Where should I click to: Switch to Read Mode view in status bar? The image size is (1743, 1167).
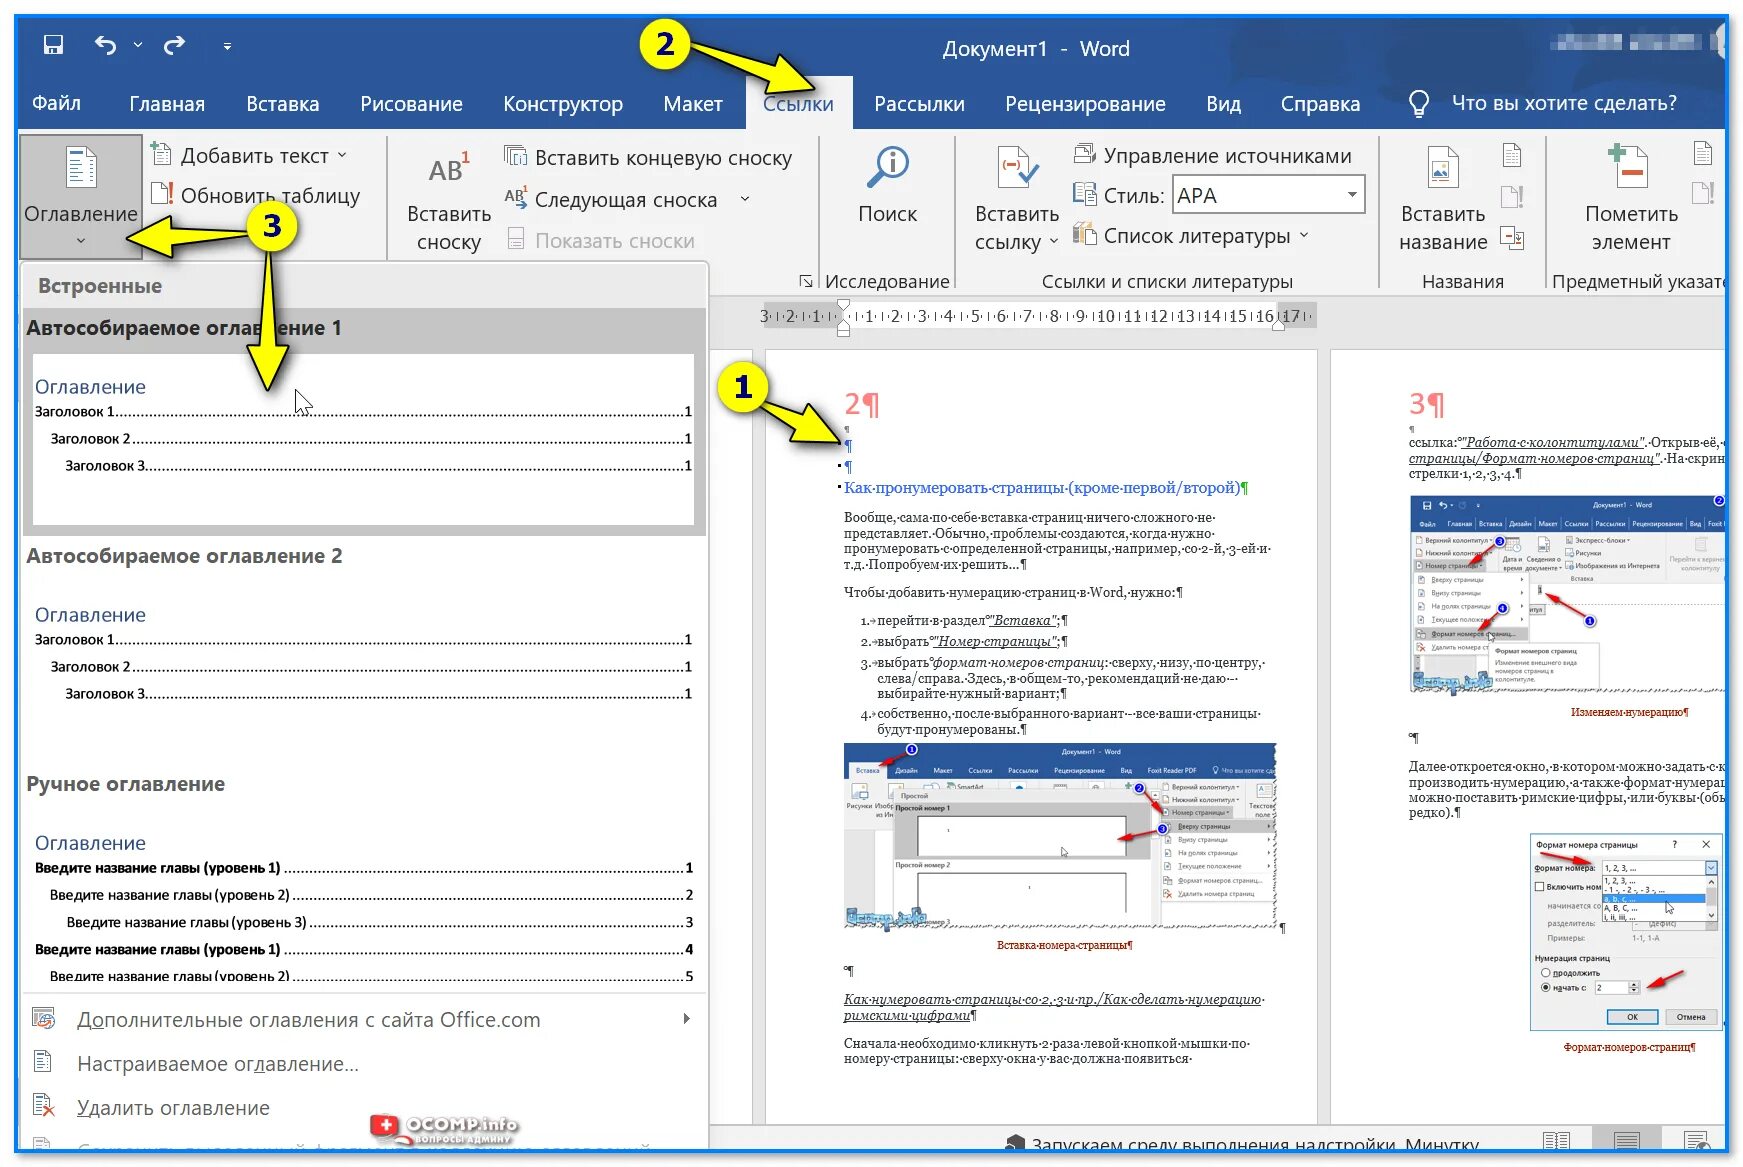pyautogui.click(x=1555, y=1141)
